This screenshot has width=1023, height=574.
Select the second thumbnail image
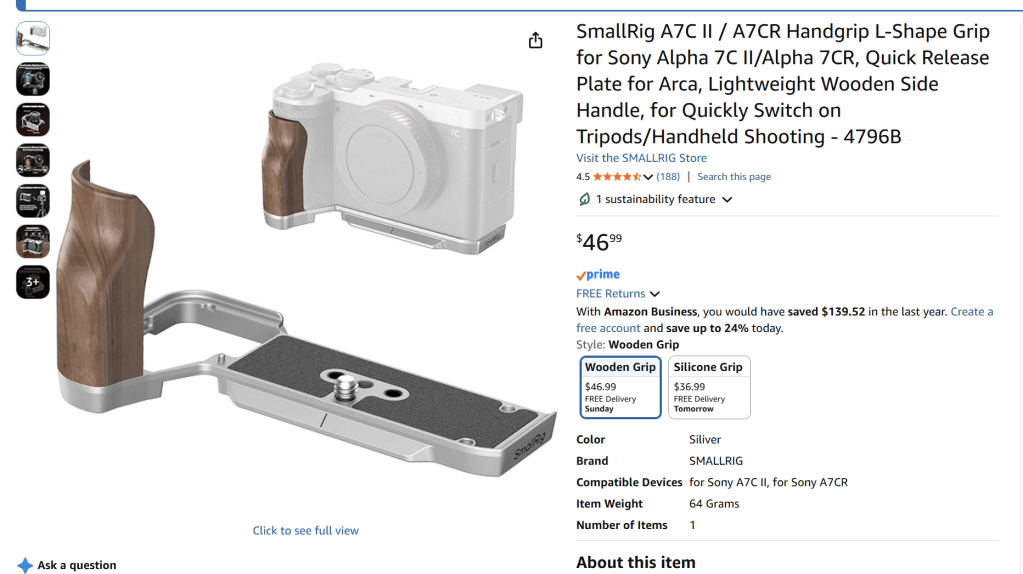(x=33, y=79)
